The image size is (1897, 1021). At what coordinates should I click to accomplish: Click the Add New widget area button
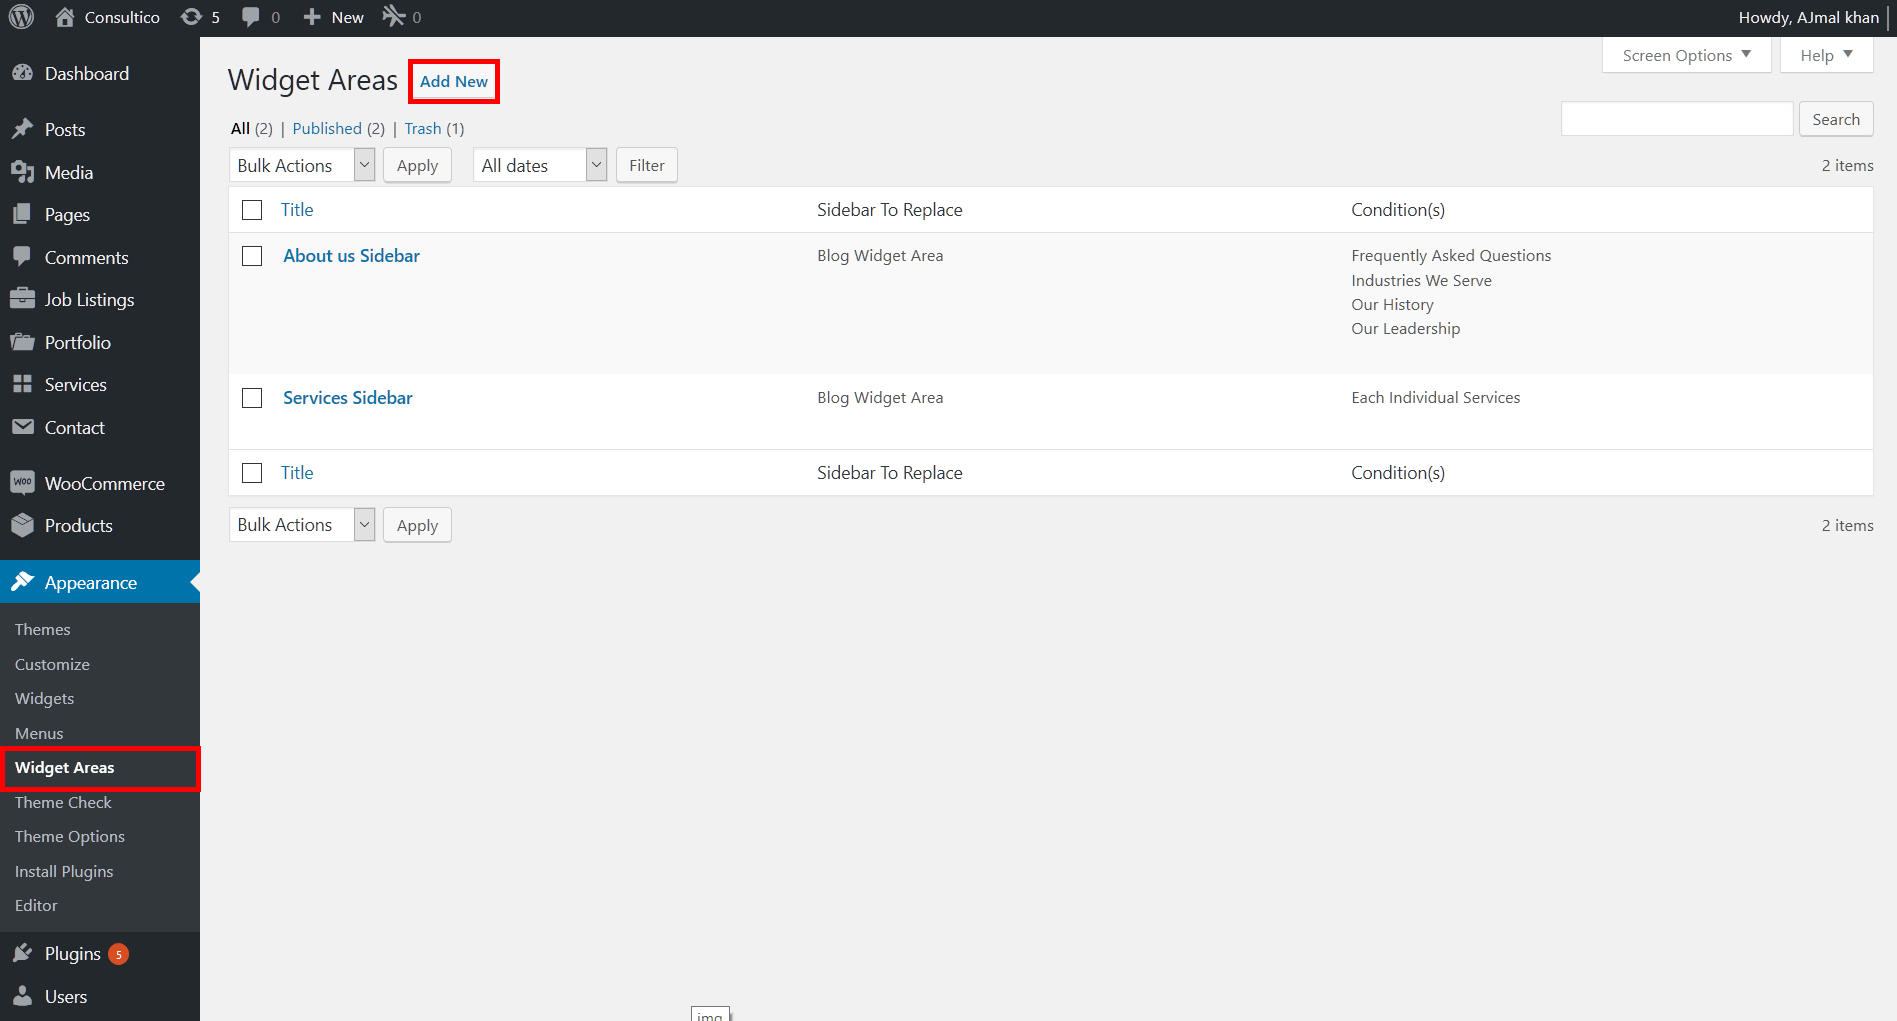[454, 81]
